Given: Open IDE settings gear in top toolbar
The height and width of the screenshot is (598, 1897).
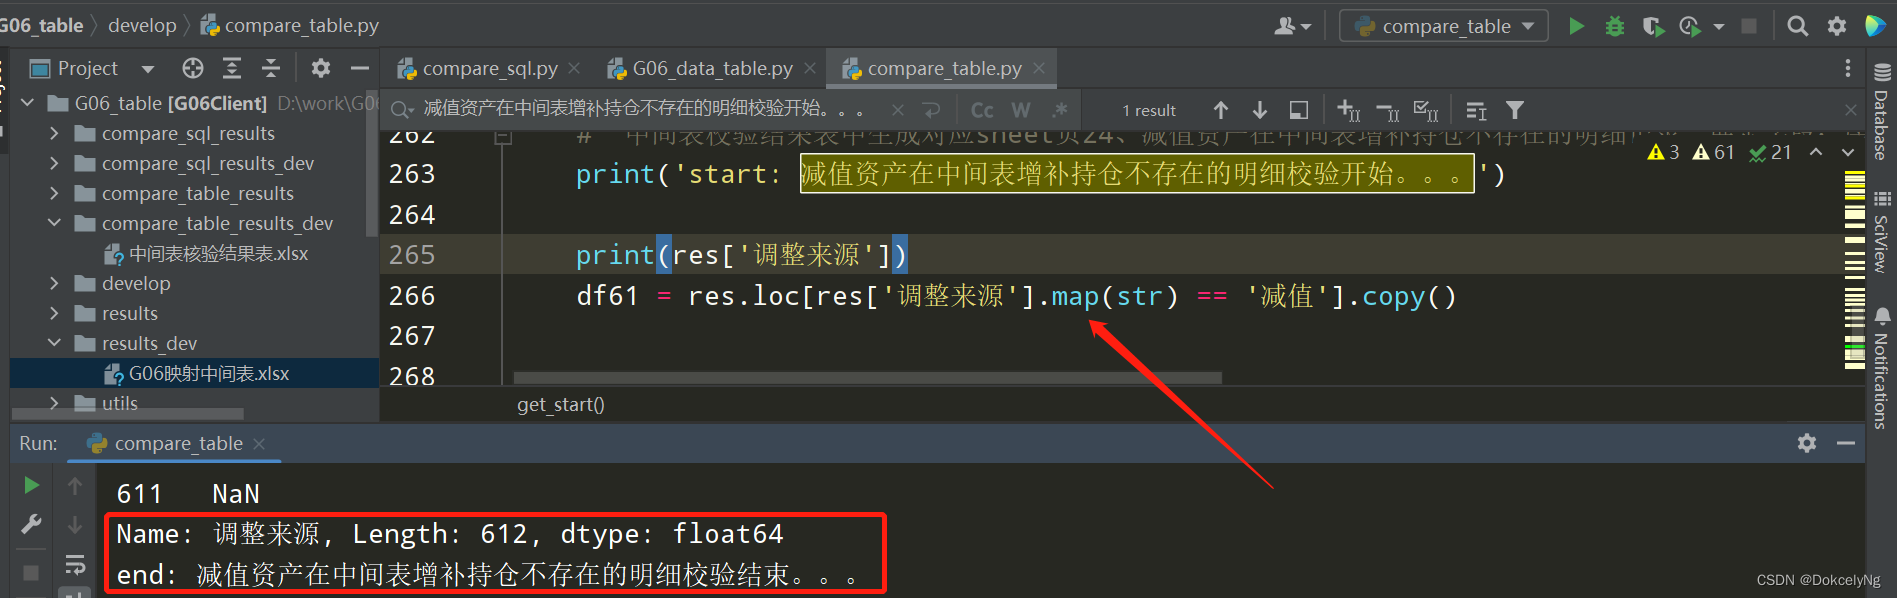Looking at the screenshot, I should pyautogui.click(x=1837, y=26).
